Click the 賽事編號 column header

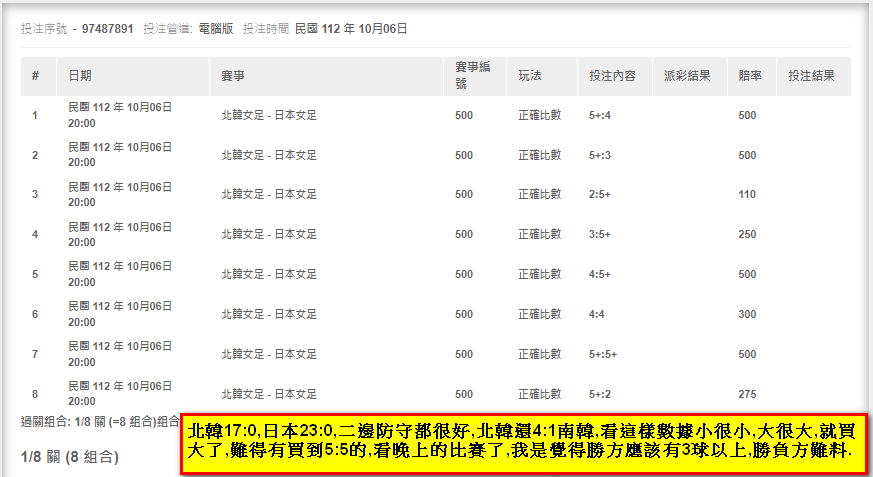(x=473, y=76)
